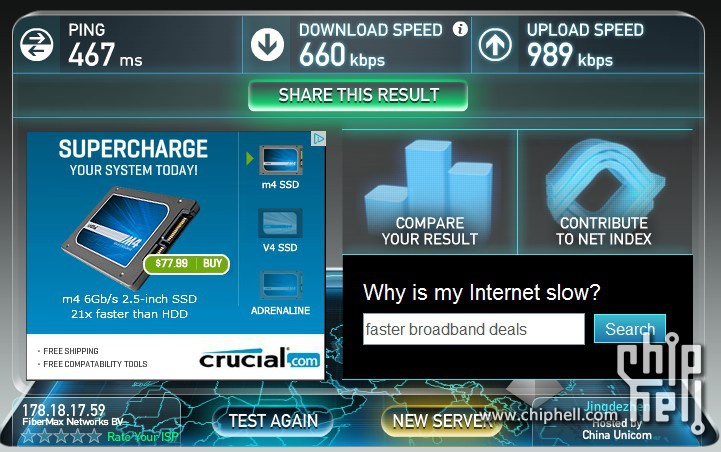This screenshot has height=452, width=721.
Task: Click the AdChoices icon on the ad
Action: point(318,138)
